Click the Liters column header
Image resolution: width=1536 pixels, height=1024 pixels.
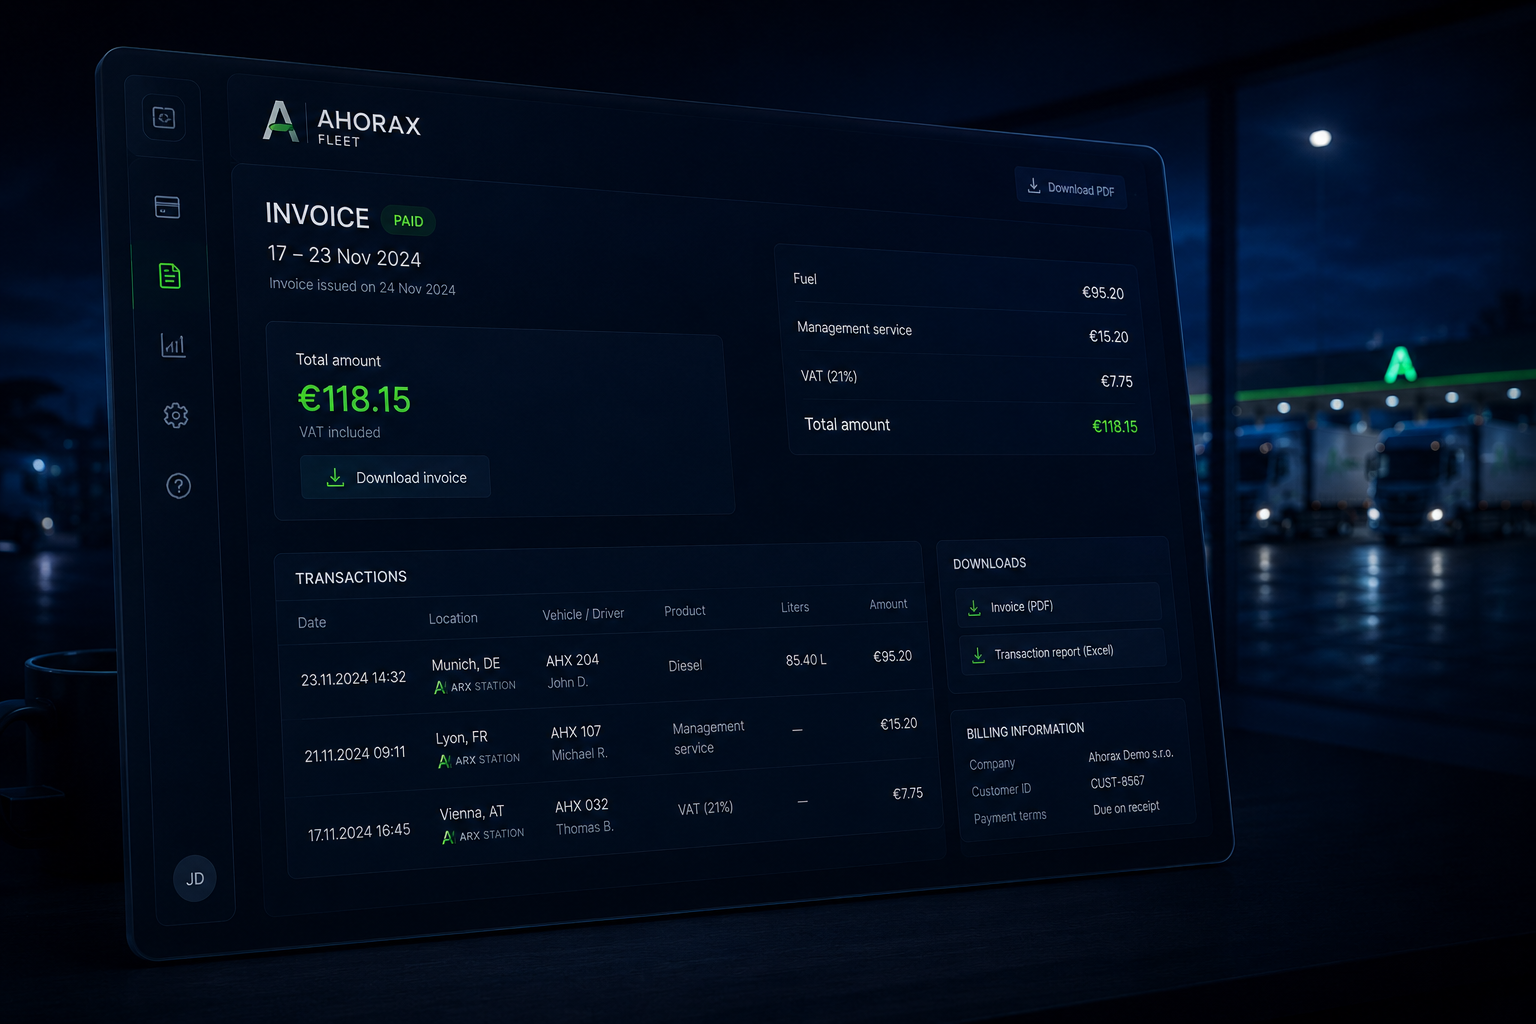(x=795, y=607)
